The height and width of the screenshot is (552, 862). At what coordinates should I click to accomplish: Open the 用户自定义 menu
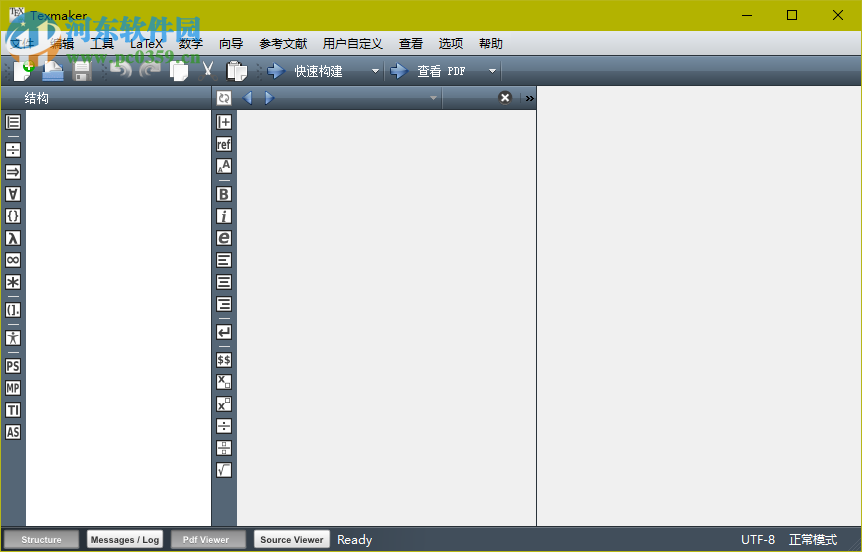[352, 43]
